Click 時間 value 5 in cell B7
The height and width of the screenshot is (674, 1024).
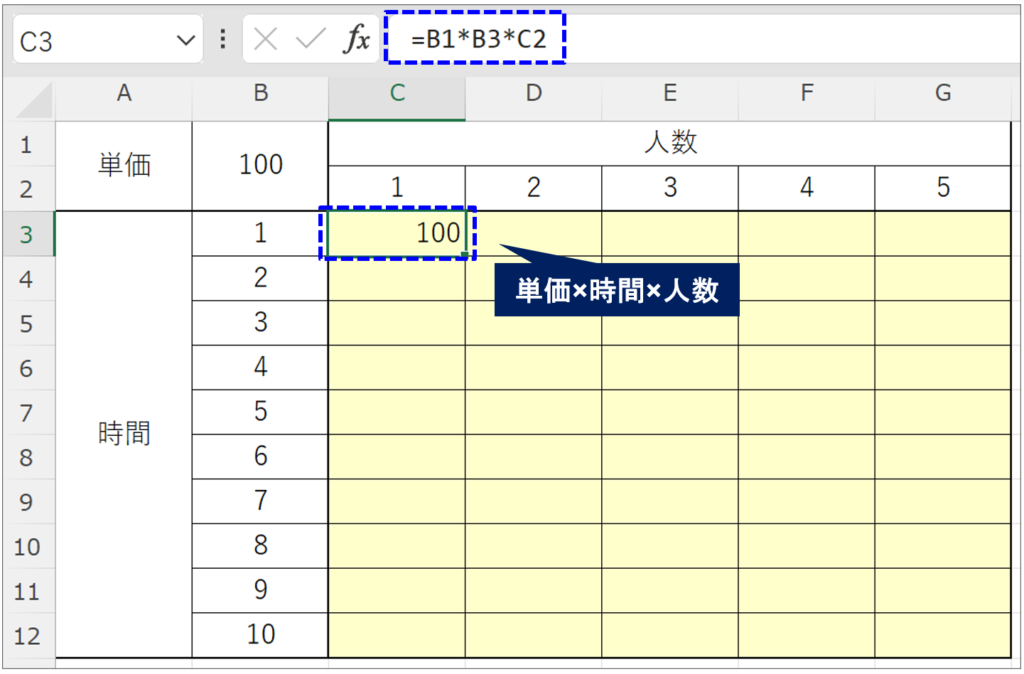coord(261,411)
